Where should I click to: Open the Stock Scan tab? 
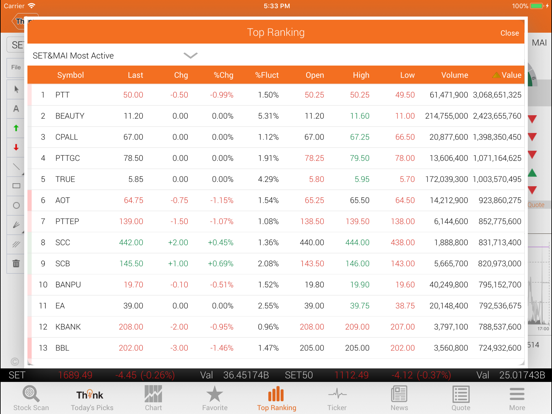31,399
